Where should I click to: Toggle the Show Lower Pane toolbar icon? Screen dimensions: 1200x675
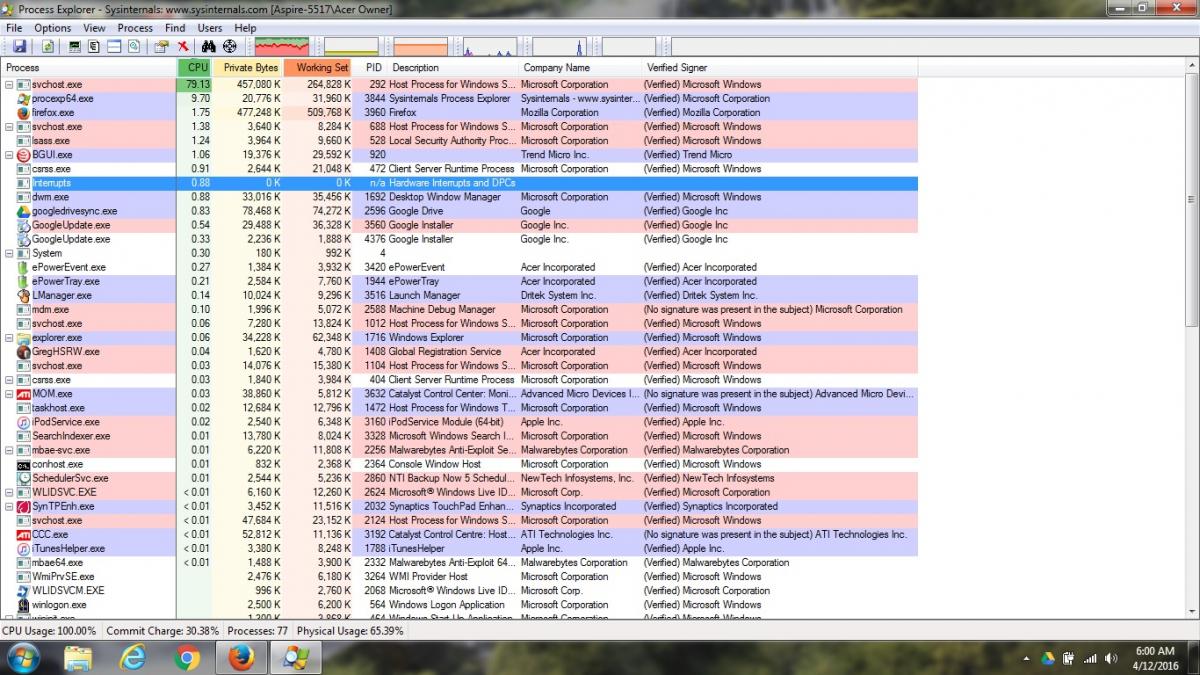(x=114, y=46)
